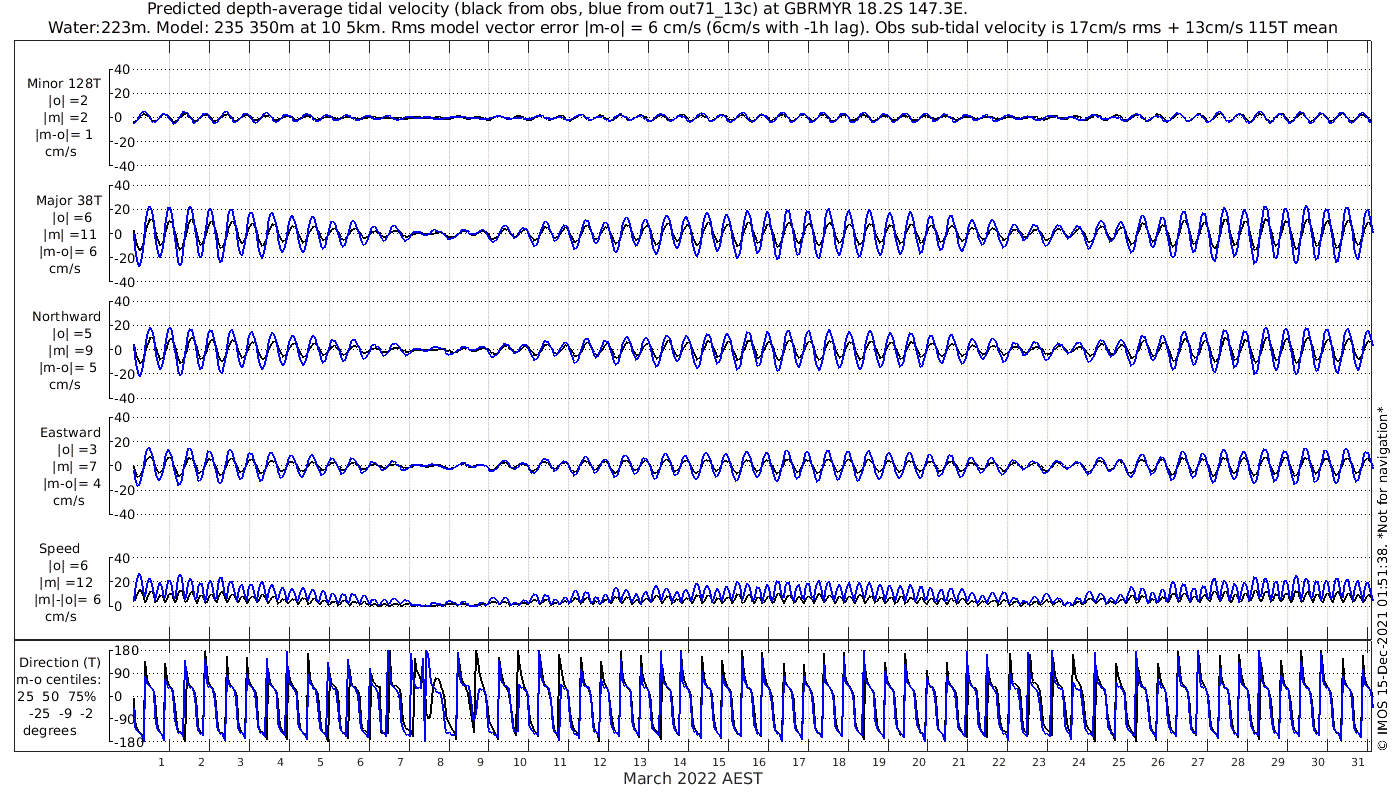Select the '|m-o|= 4' value in Eastward panel
Screen dimensions: 1400x800
(71, 483)
